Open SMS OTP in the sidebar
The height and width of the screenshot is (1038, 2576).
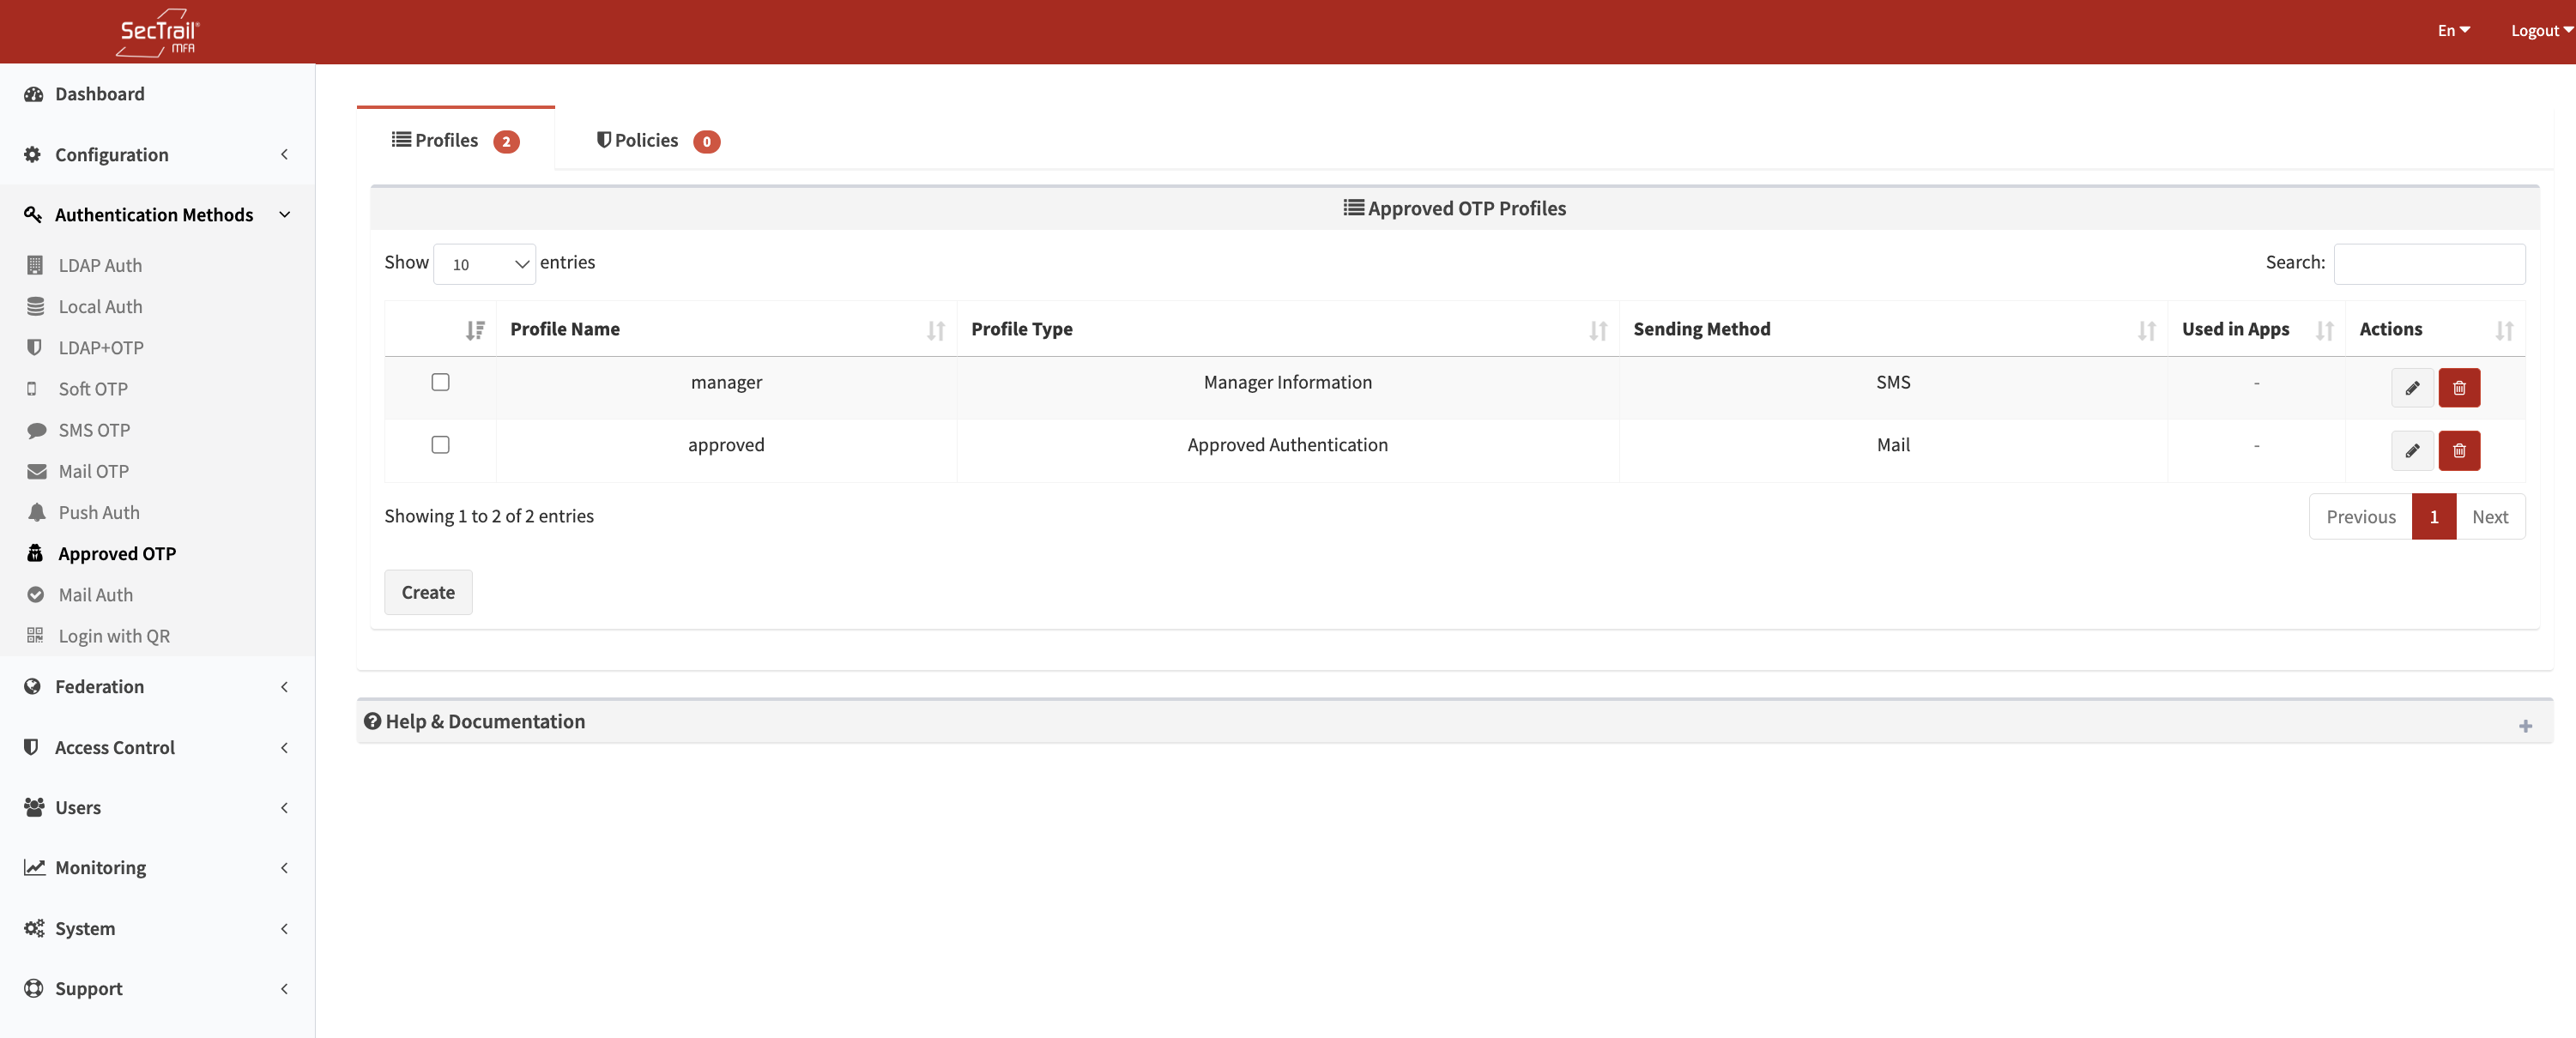[x=94, y=430]
